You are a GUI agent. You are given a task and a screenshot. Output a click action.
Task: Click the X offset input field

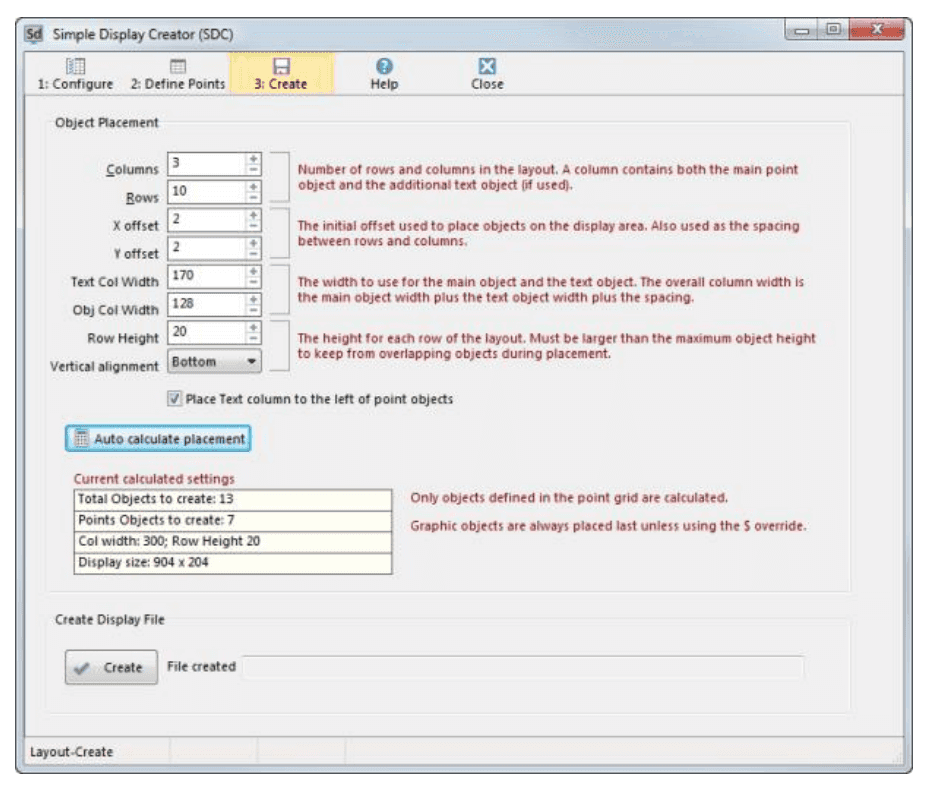[x=205, y=220]
